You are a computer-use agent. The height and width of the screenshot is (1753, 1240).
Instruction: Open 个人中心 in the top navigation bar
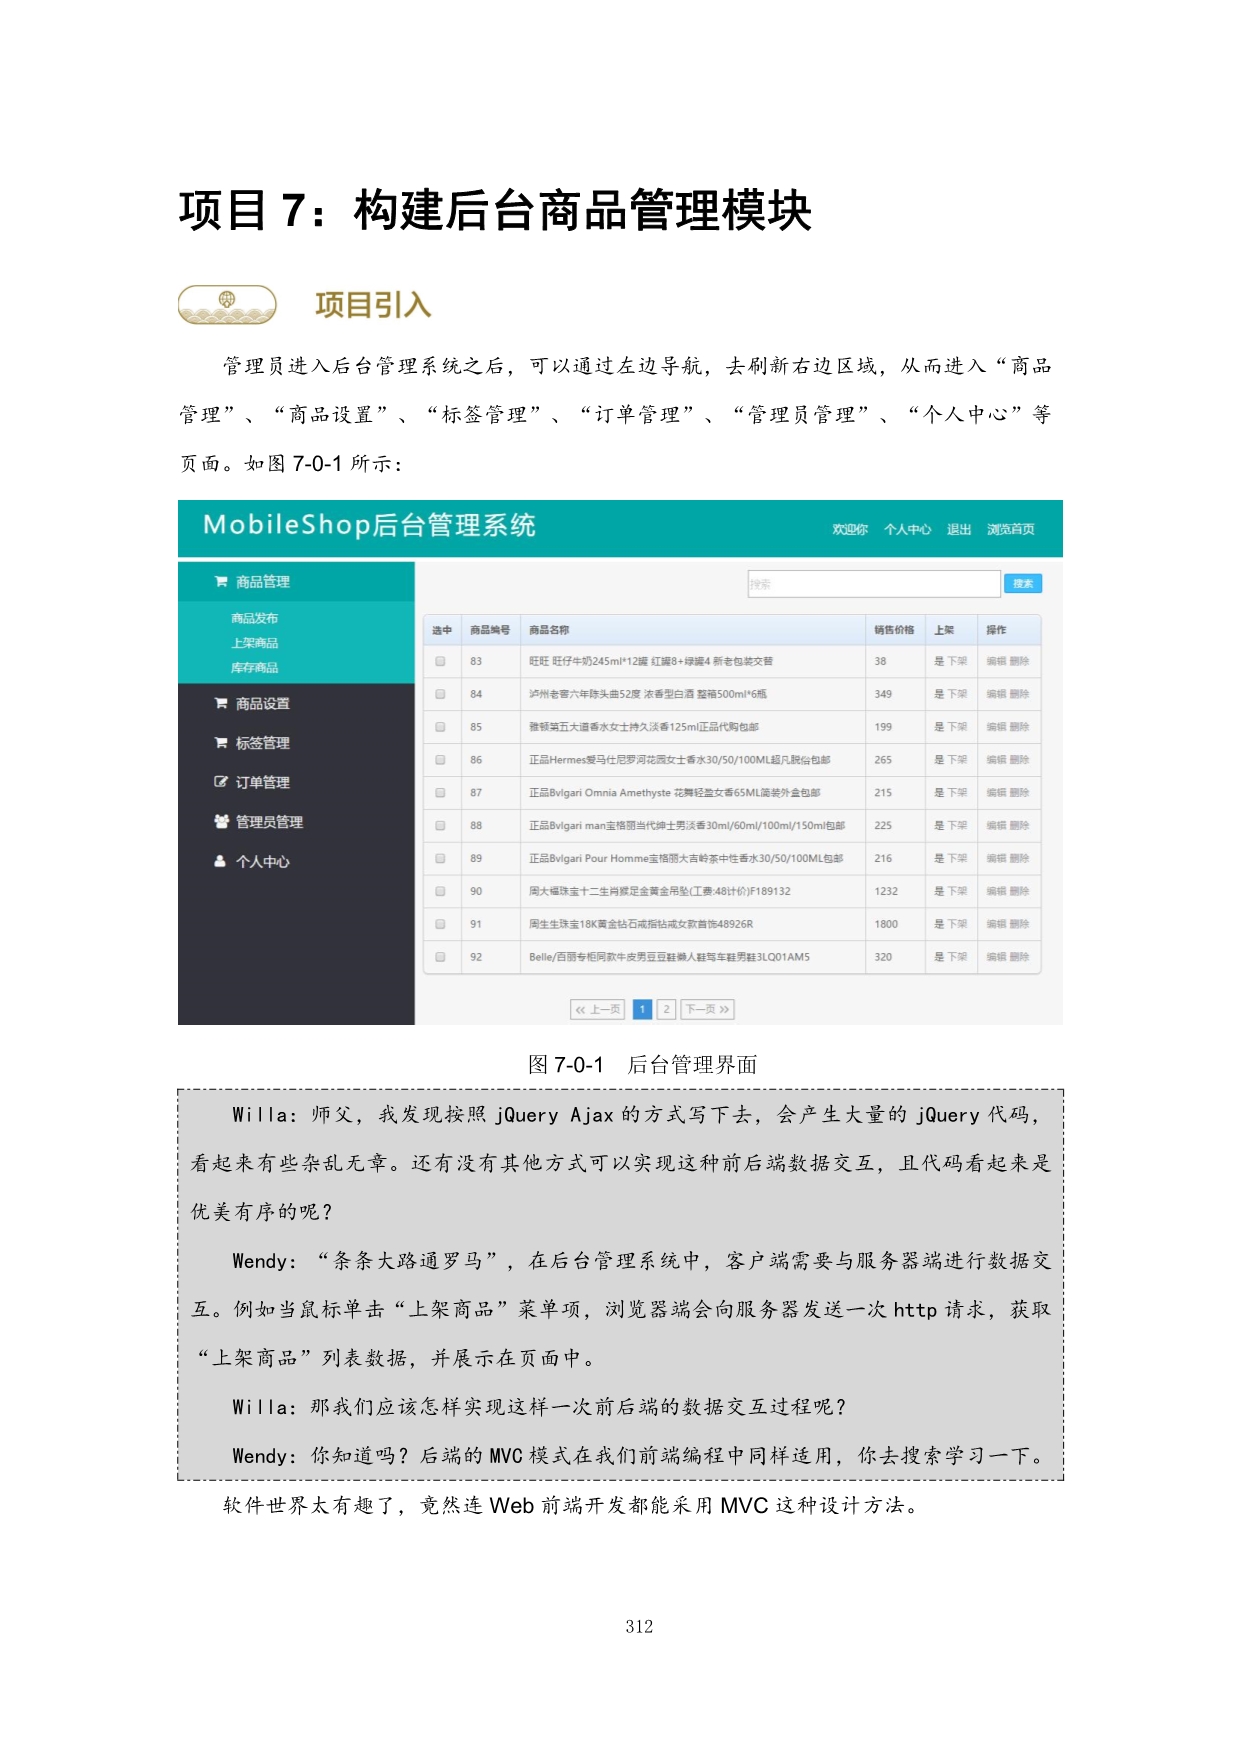pyautogui.click(x=907, y=530)
